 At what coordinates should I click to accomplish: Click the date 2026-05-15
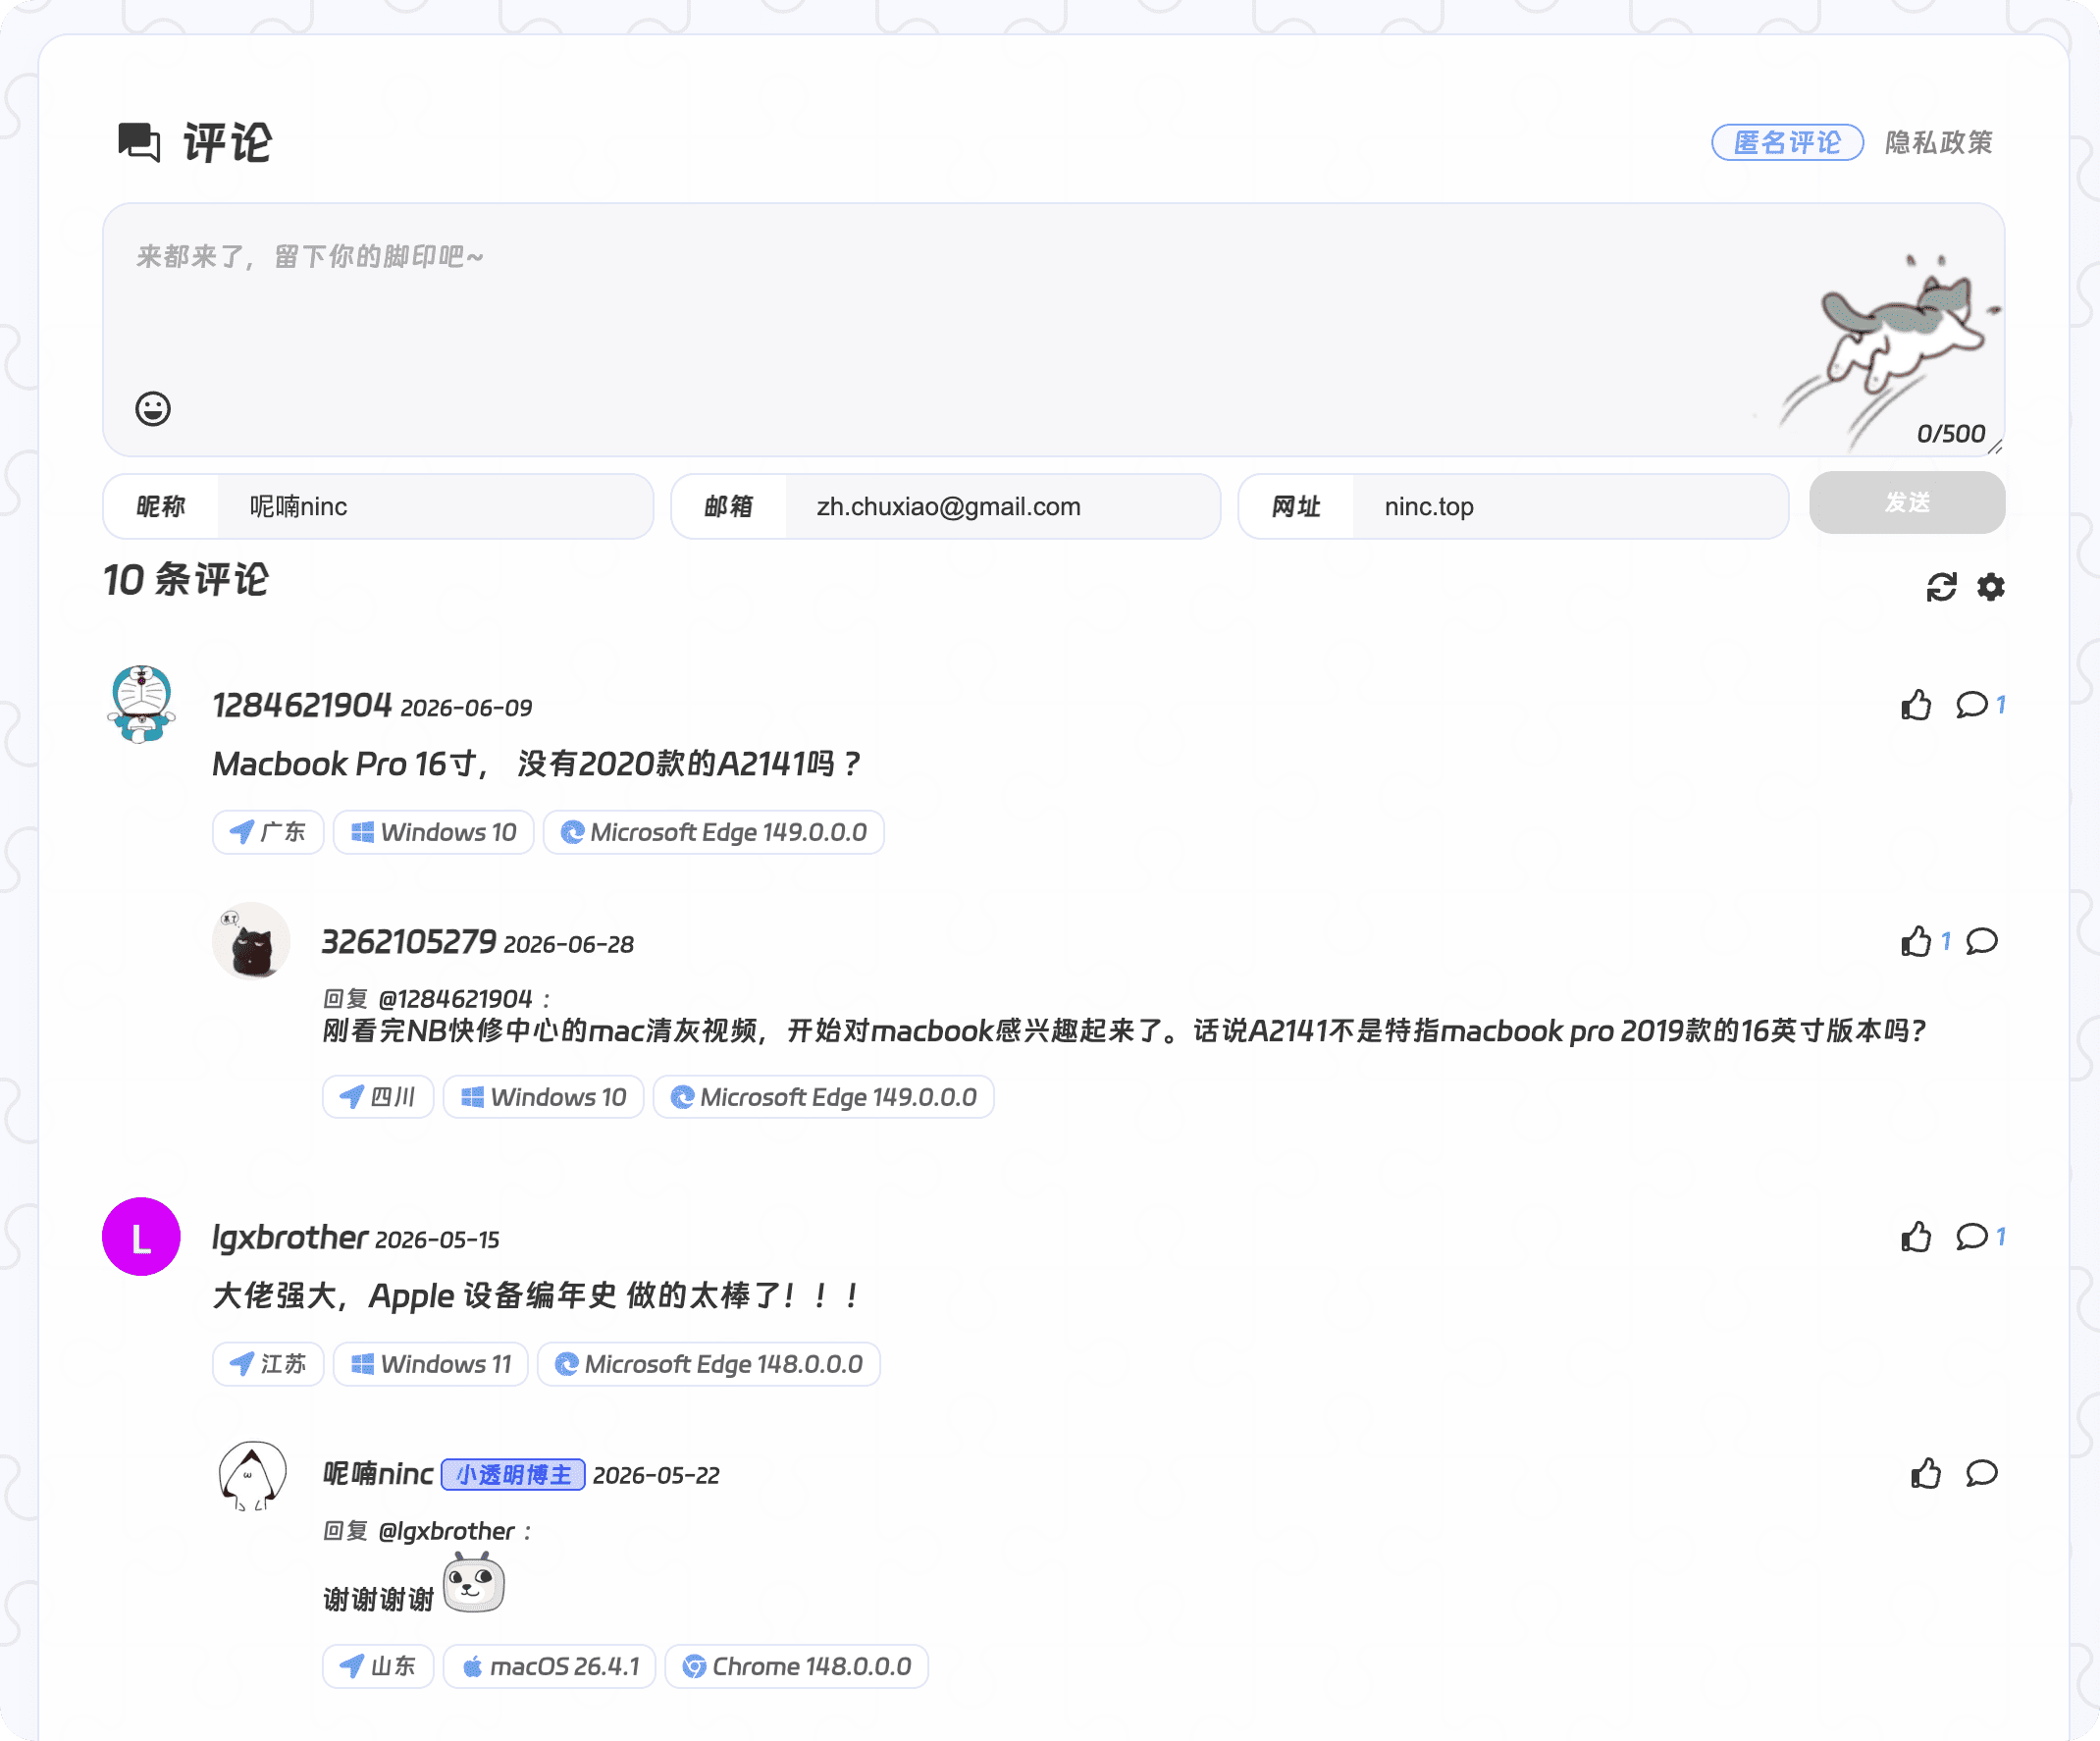tap(437, 1240)
